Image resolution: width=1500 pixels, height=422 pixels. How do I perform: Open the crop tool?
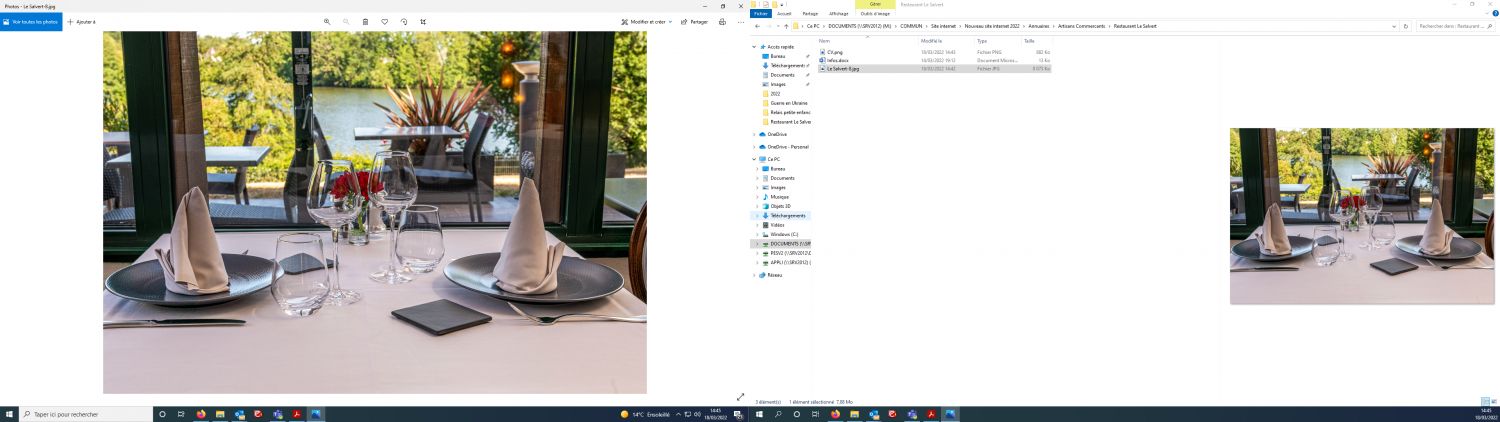click(x=423, y=21)
